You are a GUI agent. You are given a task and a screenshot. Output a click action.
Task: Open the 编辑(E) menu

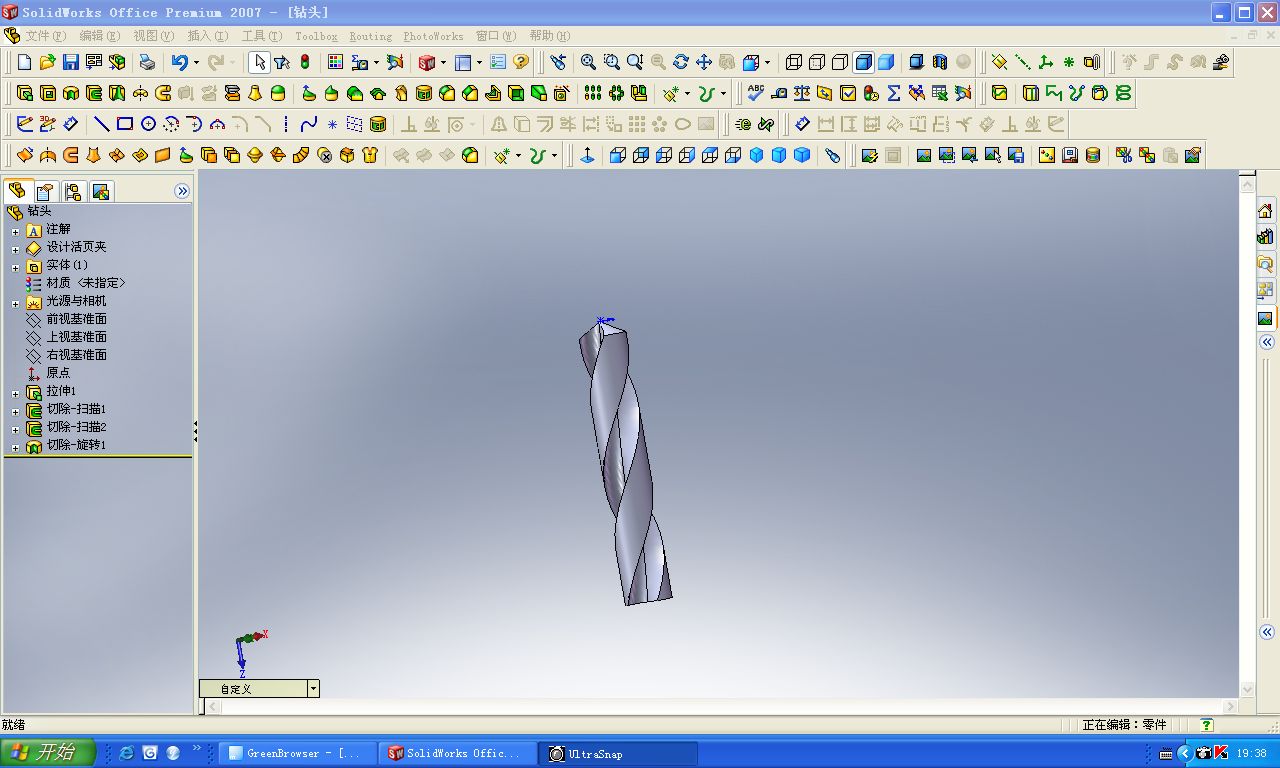tap(99, 36)
